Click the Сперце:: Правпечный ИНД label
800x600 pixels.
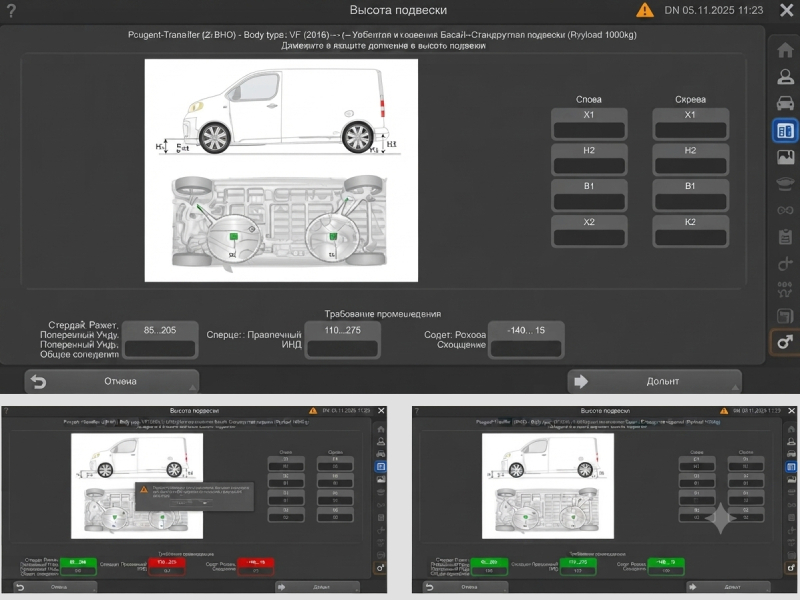click(254, 340)
